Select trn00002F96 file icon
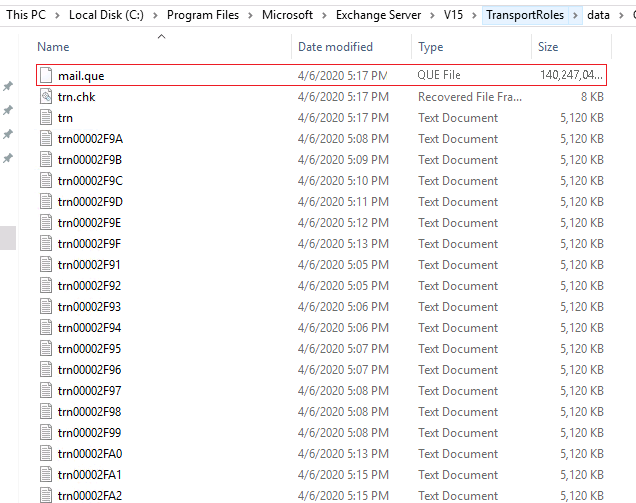The height and width of the screenshot is (503, 636). coord(46,370)
